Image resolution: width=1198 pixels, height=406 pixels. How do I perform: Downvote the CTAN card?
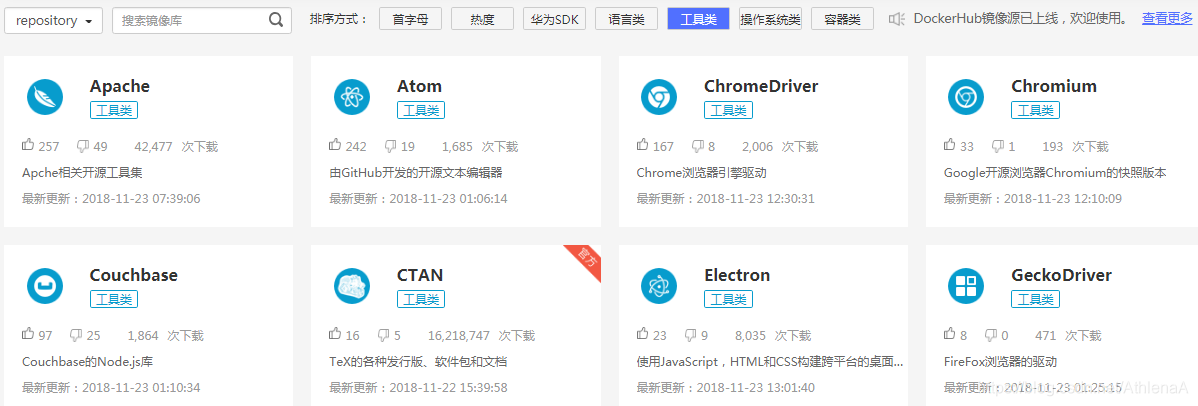point(384,334)
